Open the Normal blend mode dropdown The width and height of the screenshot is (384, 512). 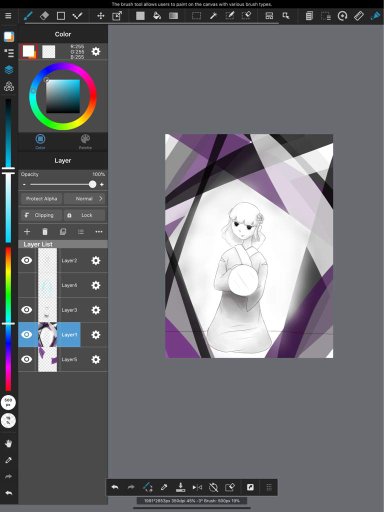point(84,199)
